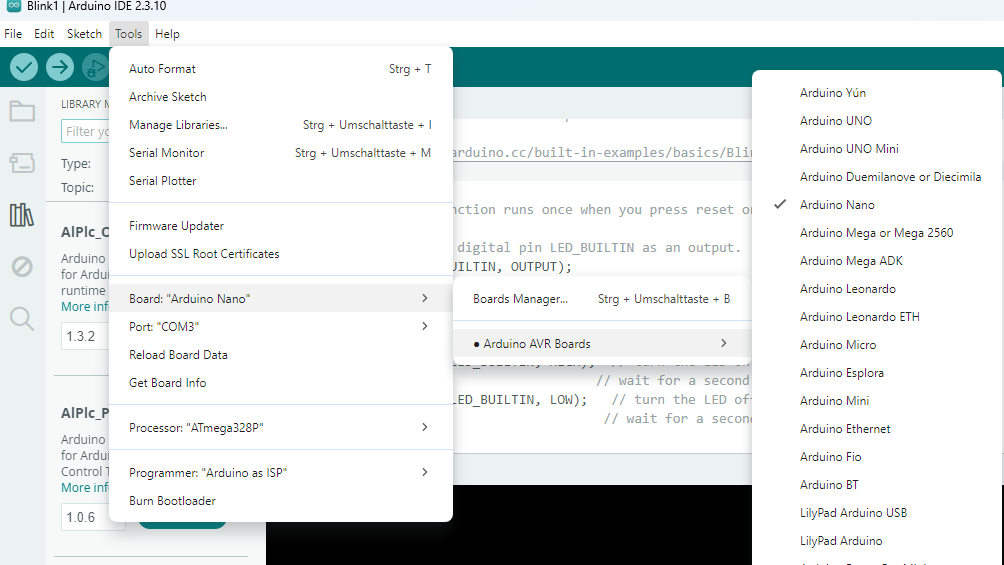Choose Reload Board Data
The height and width of the screenshot is (565, 1004).
tap(280, 355)
